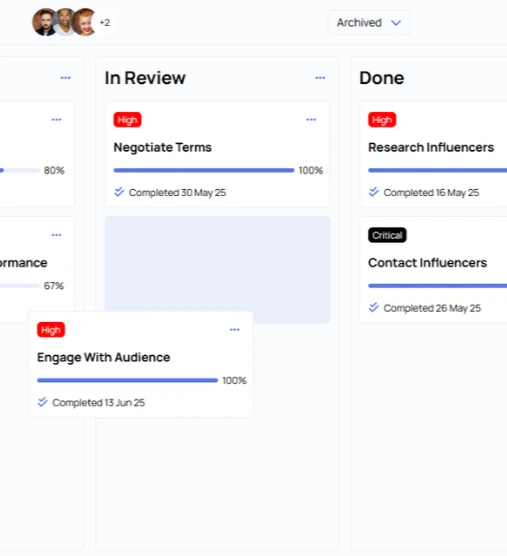Toggle Contact Influencers completed checkmark
This screenshot has width=507, height=556.
coord(374,307)
